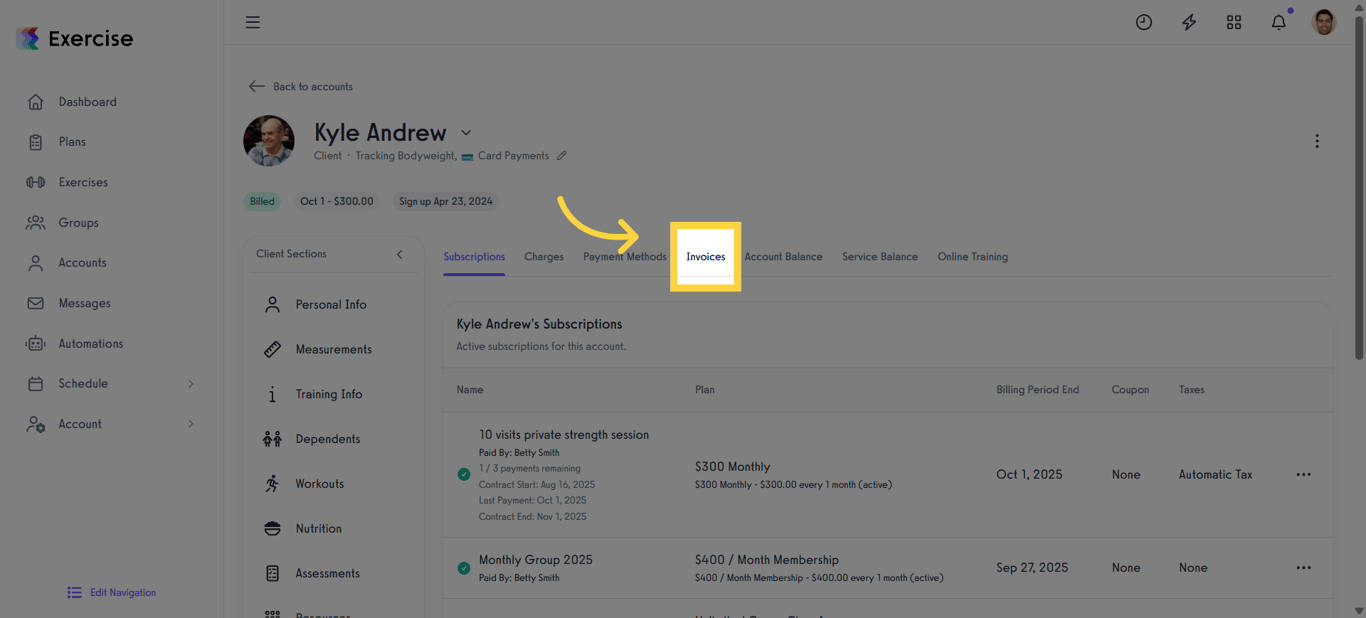Switch to the Subscriptions tab

(474, 257)
